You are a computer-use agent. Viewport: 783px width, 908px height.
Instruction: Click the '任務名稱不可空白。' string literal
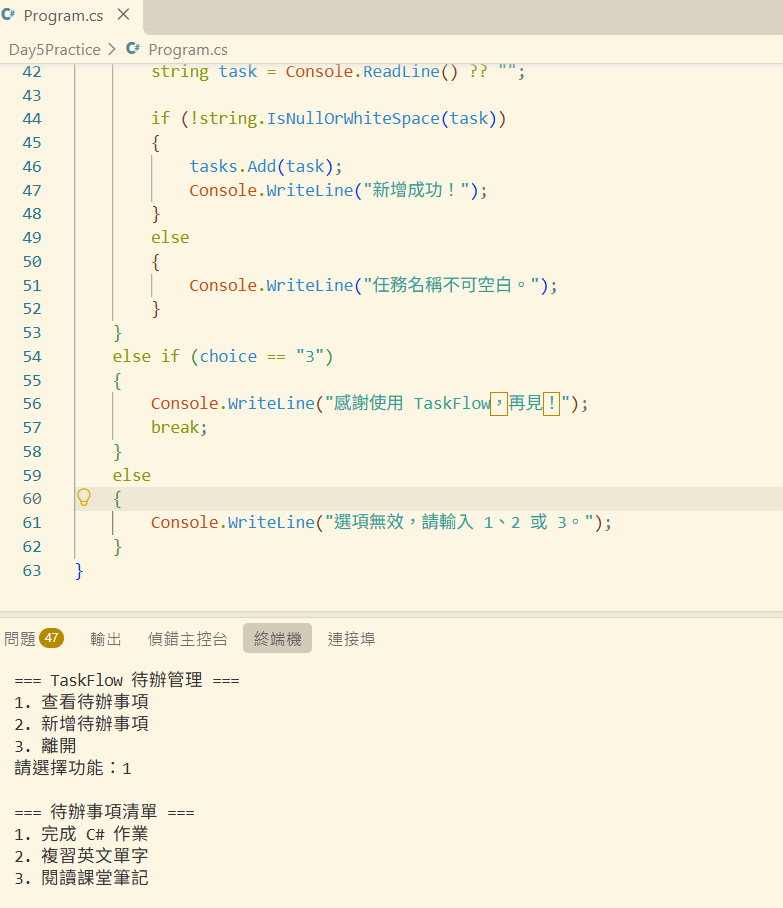451,285
